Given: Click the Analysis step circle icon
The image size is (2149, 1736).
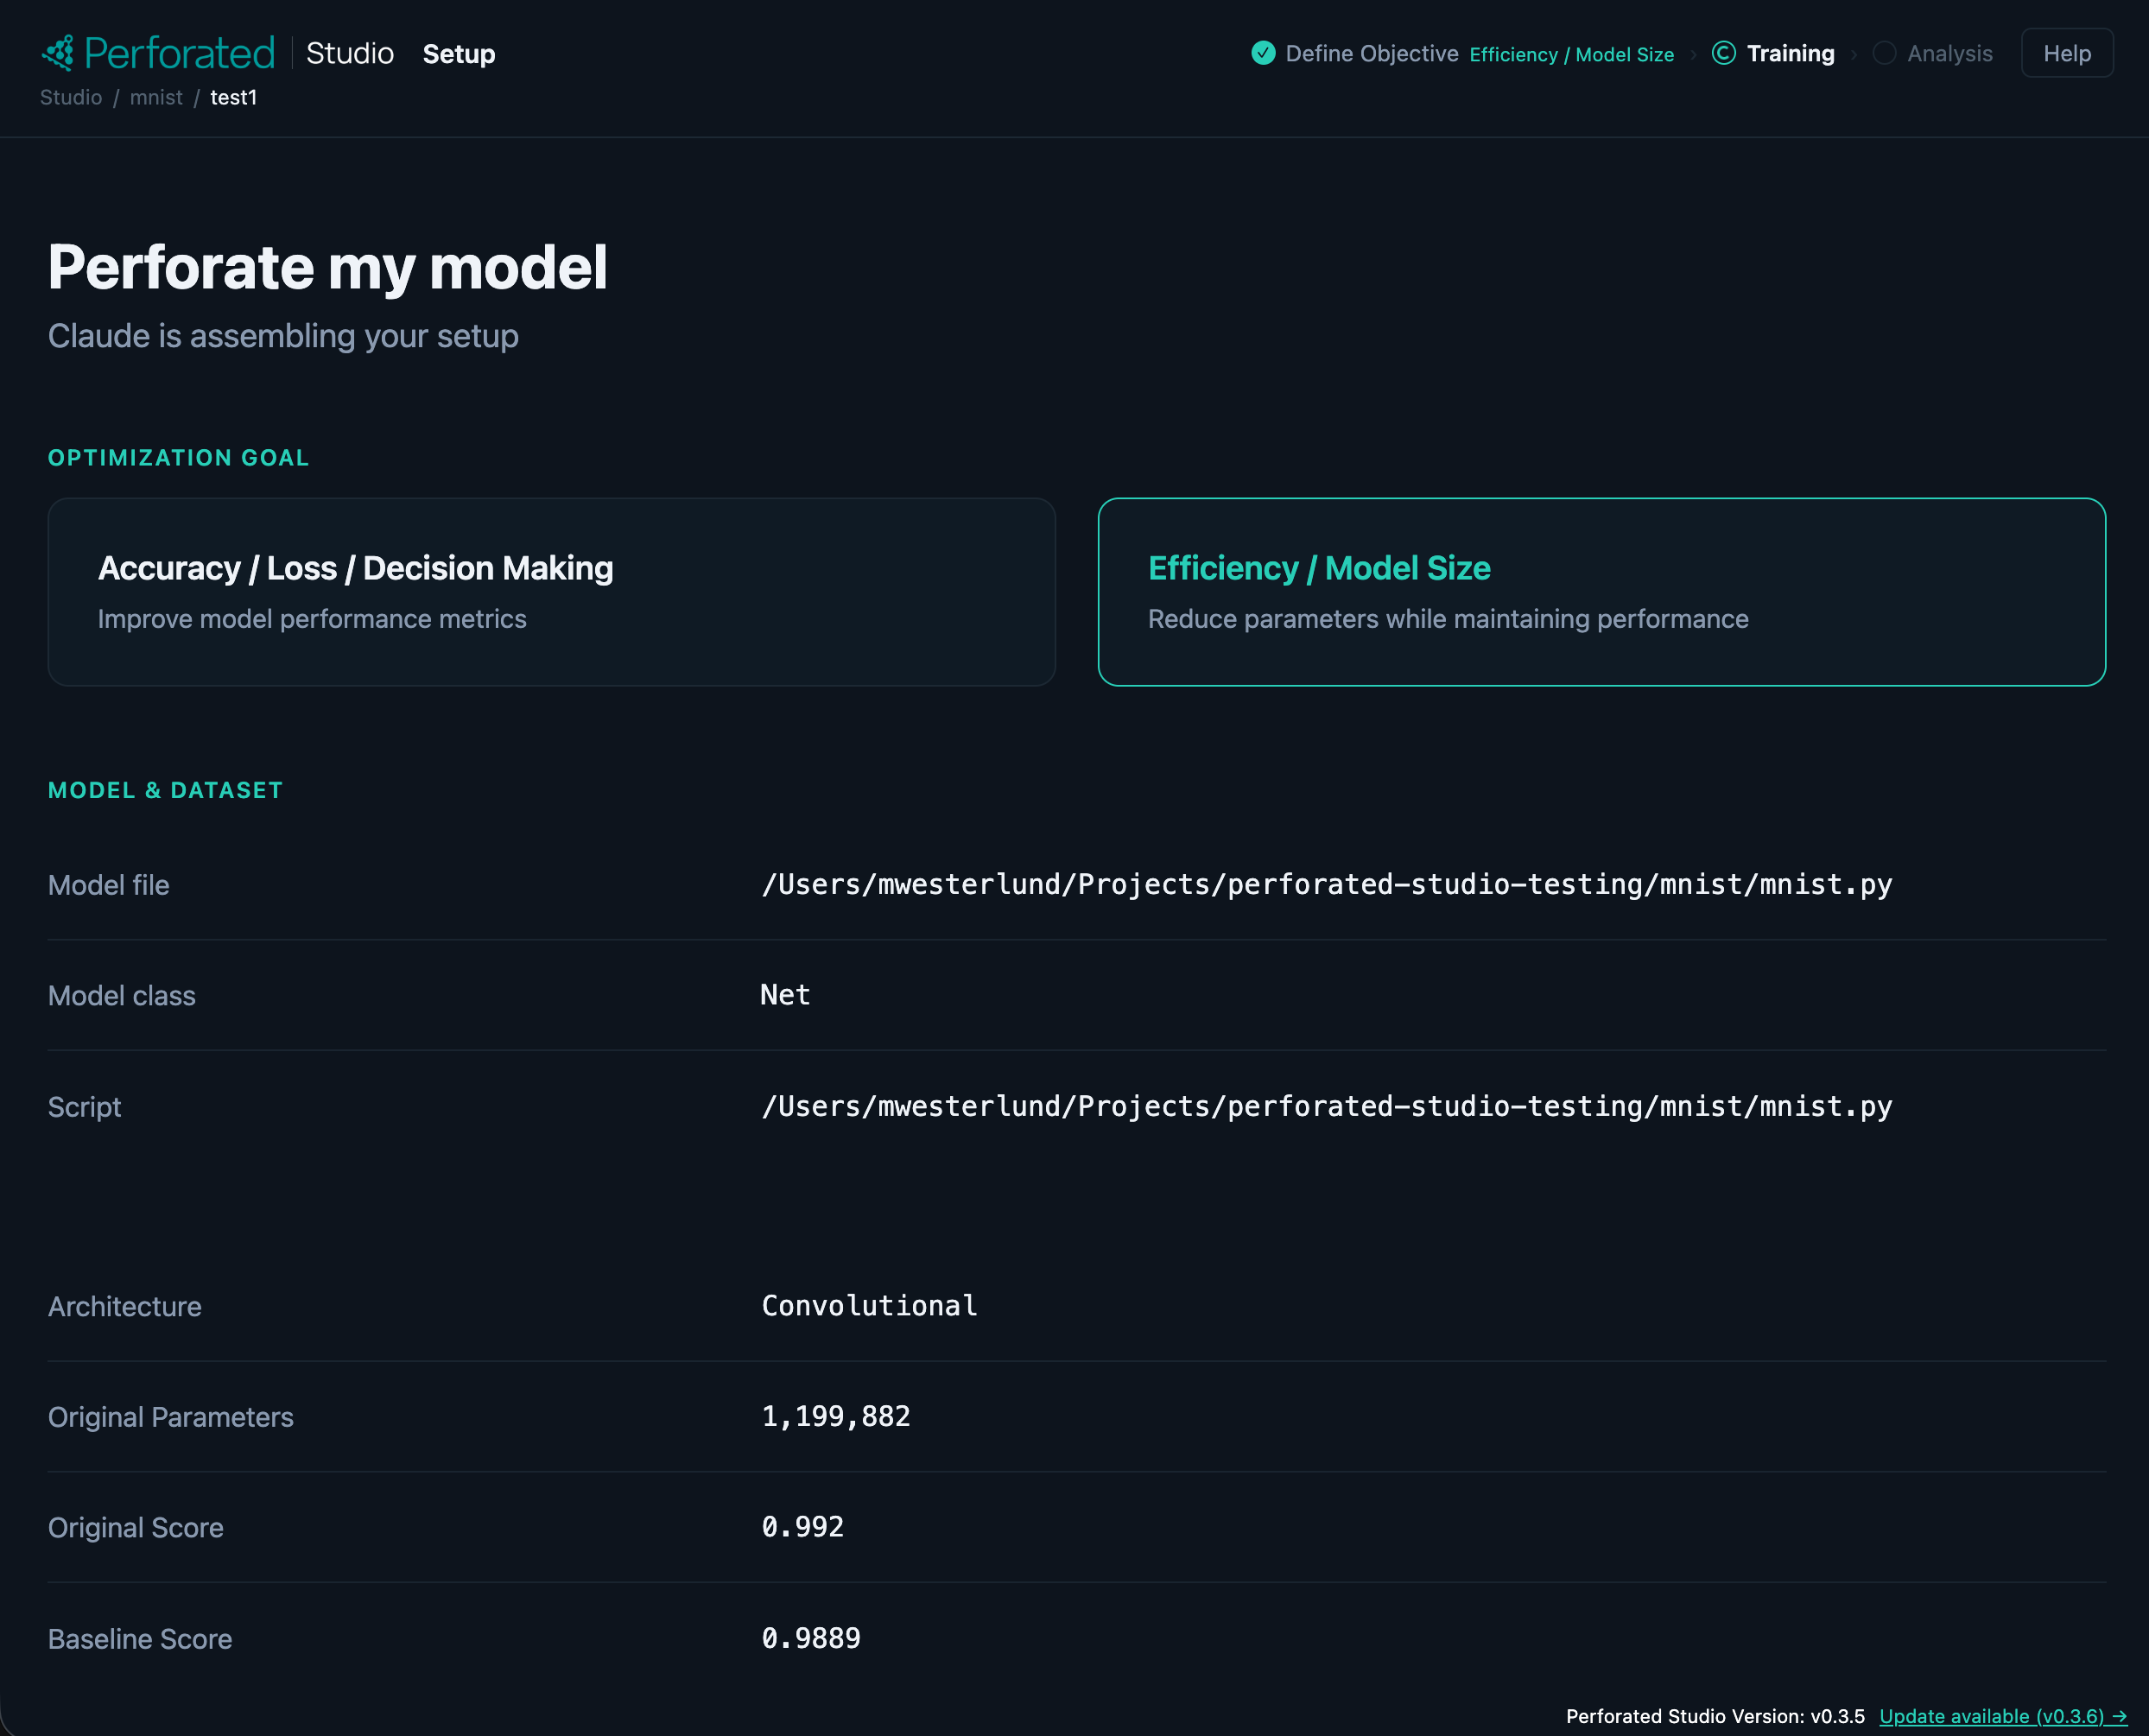Looking at the screenshot, I should 1884,53.
